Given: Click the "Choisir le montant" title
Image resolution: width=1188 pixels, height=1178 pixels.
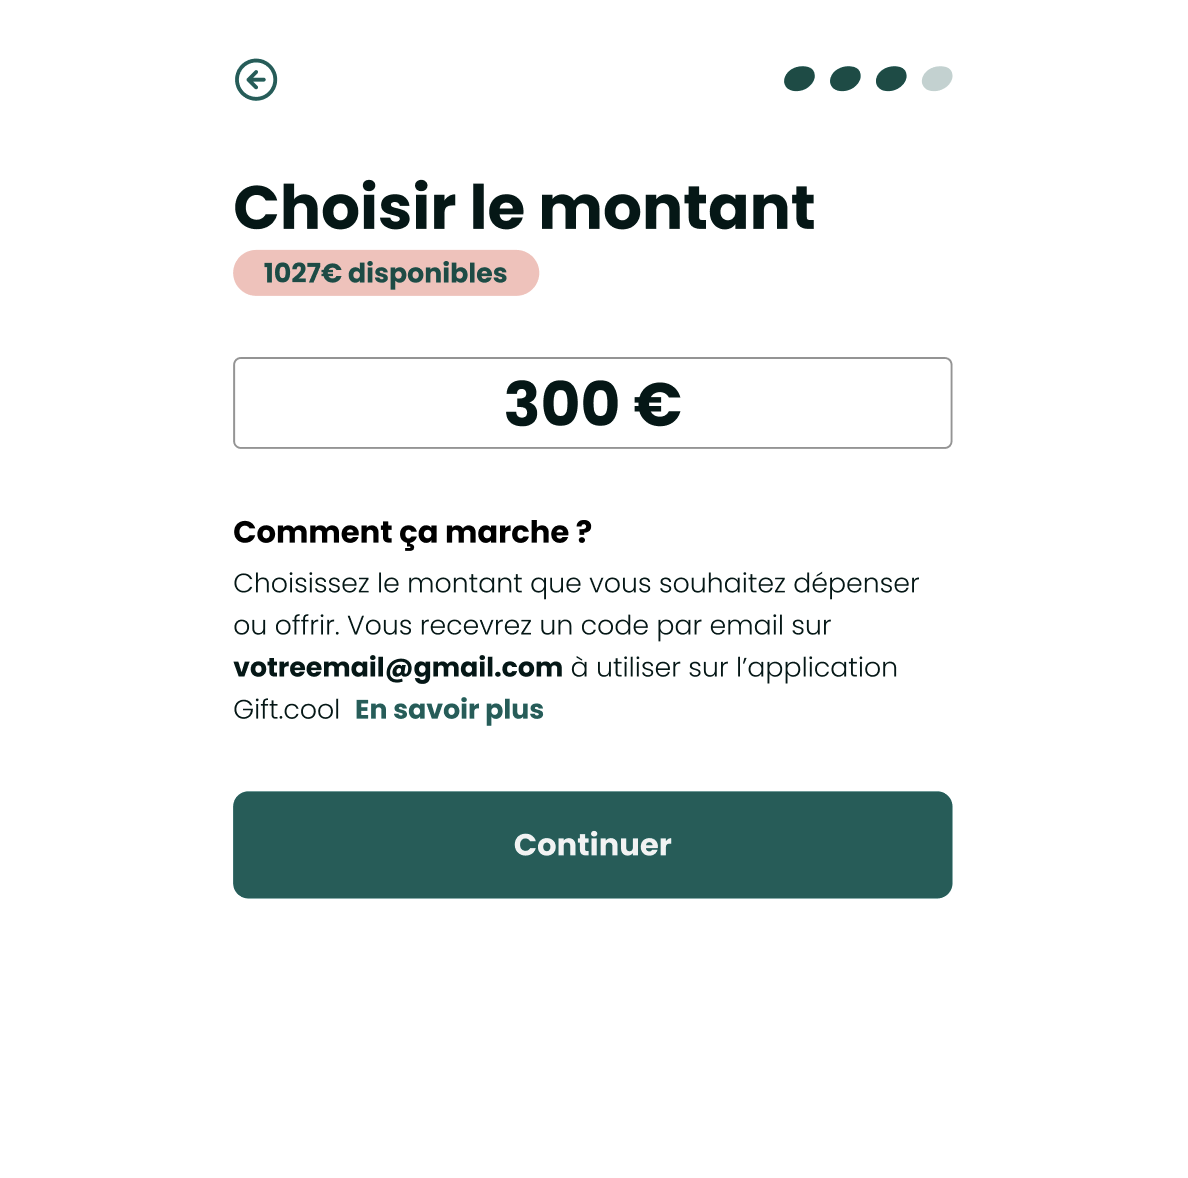Looking at the screenshot, I should click(x=524, y=208).
